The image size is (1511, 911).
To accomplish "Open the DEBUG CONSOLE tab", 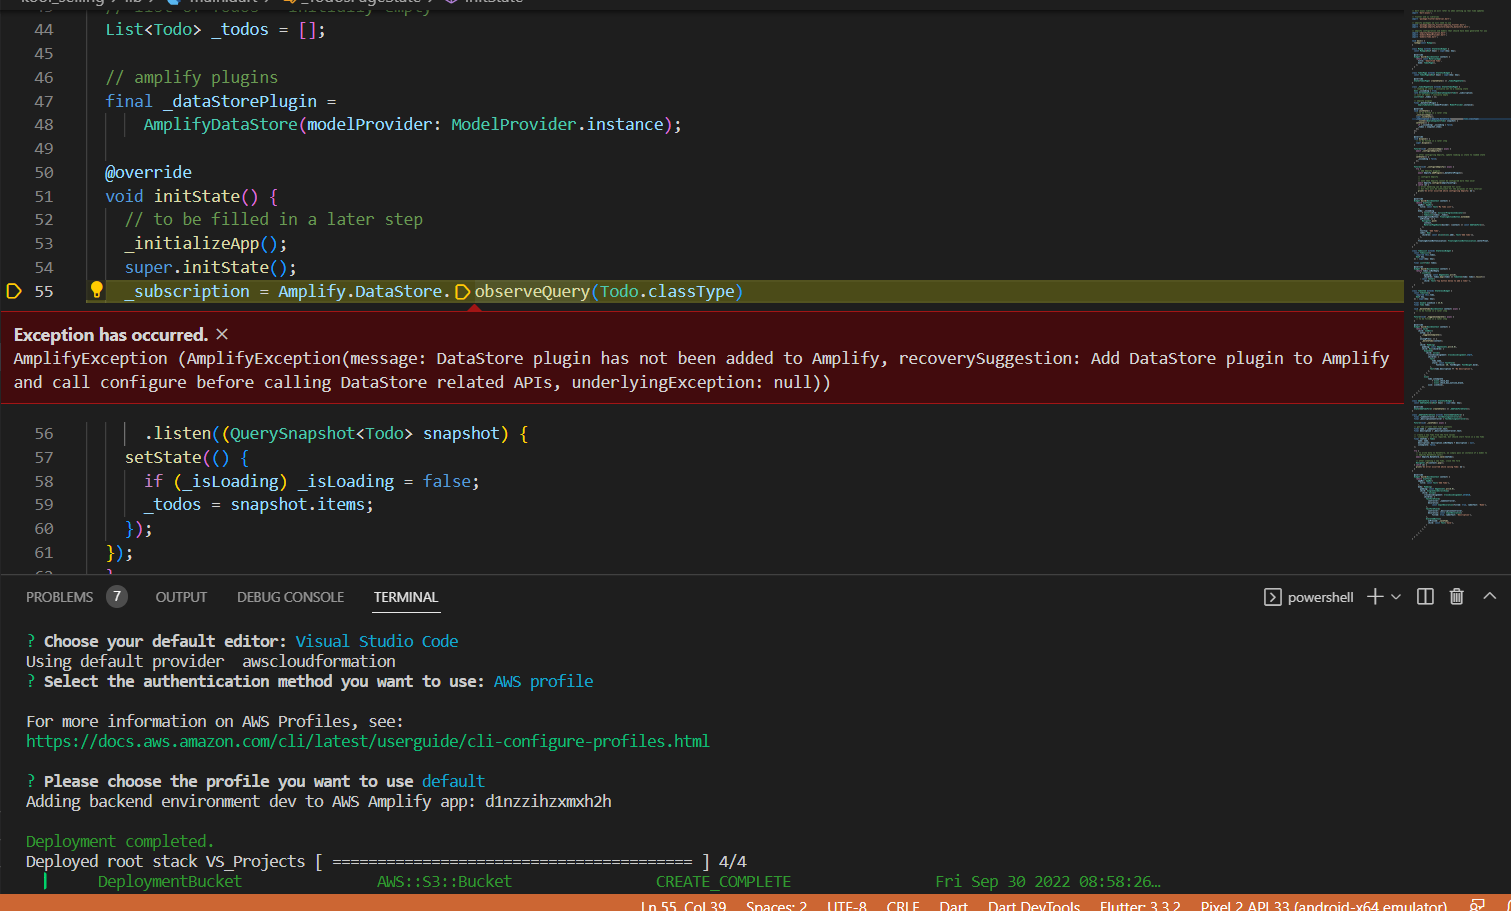I will pyautogui.click(x=290, y=597).
